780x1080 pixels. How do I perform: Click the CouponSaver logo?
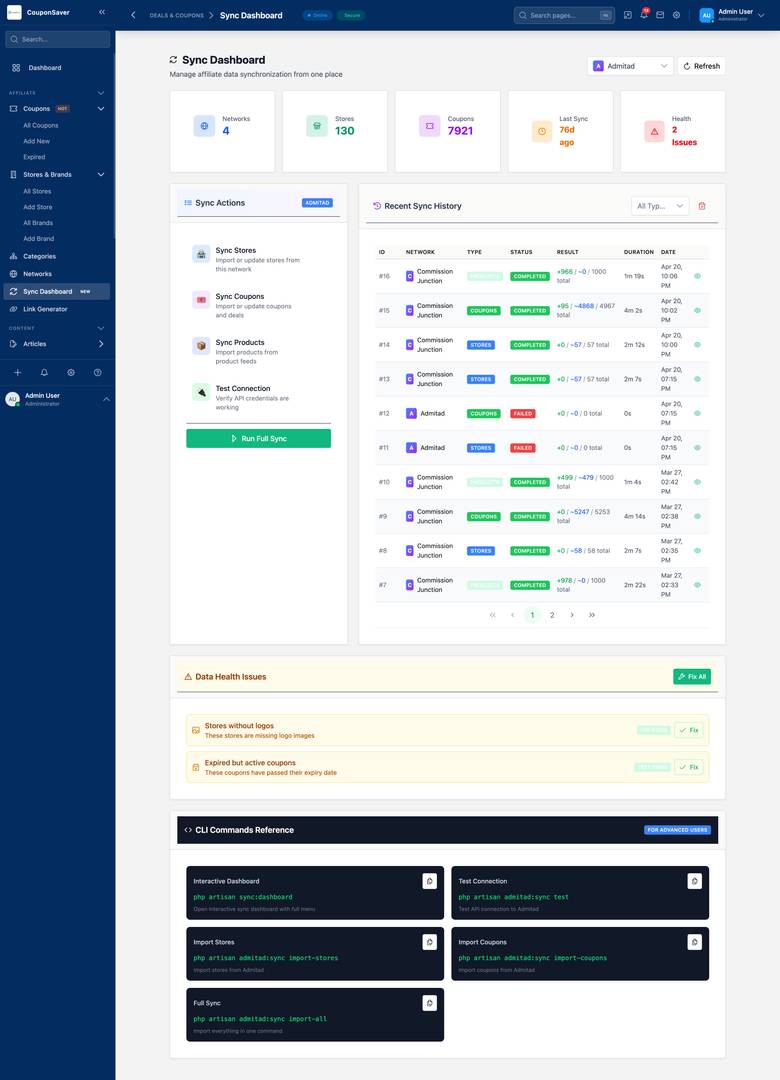pyautogui.click(x=14, y=12)
